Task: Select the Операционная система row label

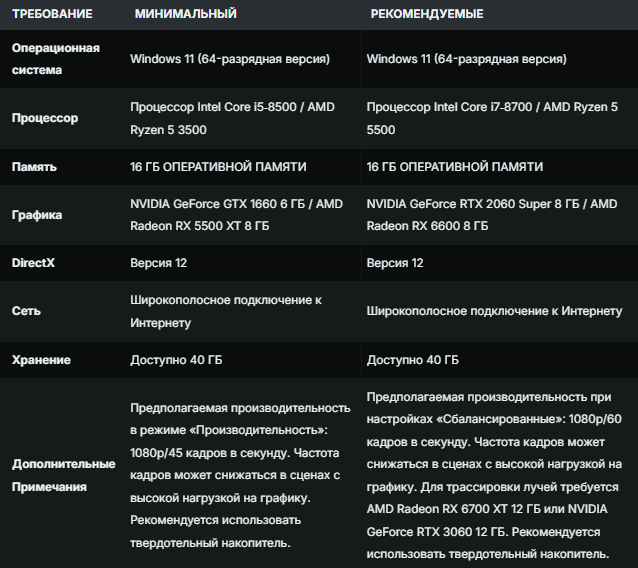Action: [55, 59]
